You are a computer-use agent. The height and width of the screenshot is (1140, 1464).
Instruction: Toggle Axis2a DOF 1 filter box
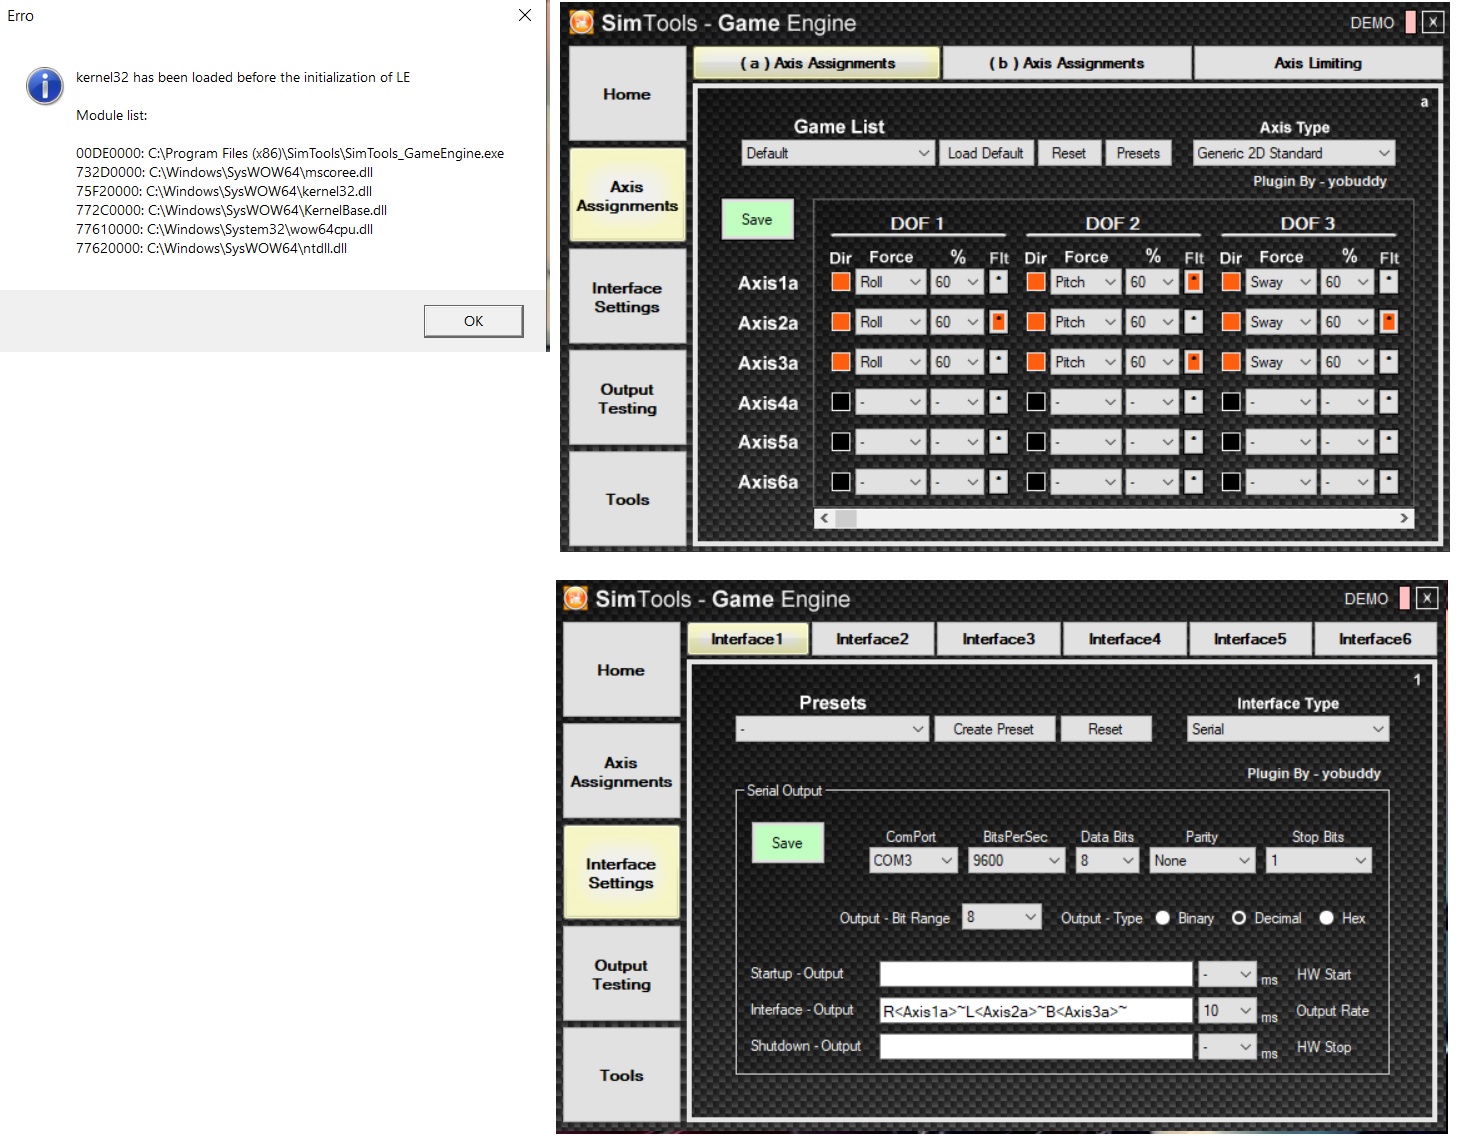point(998,322)
